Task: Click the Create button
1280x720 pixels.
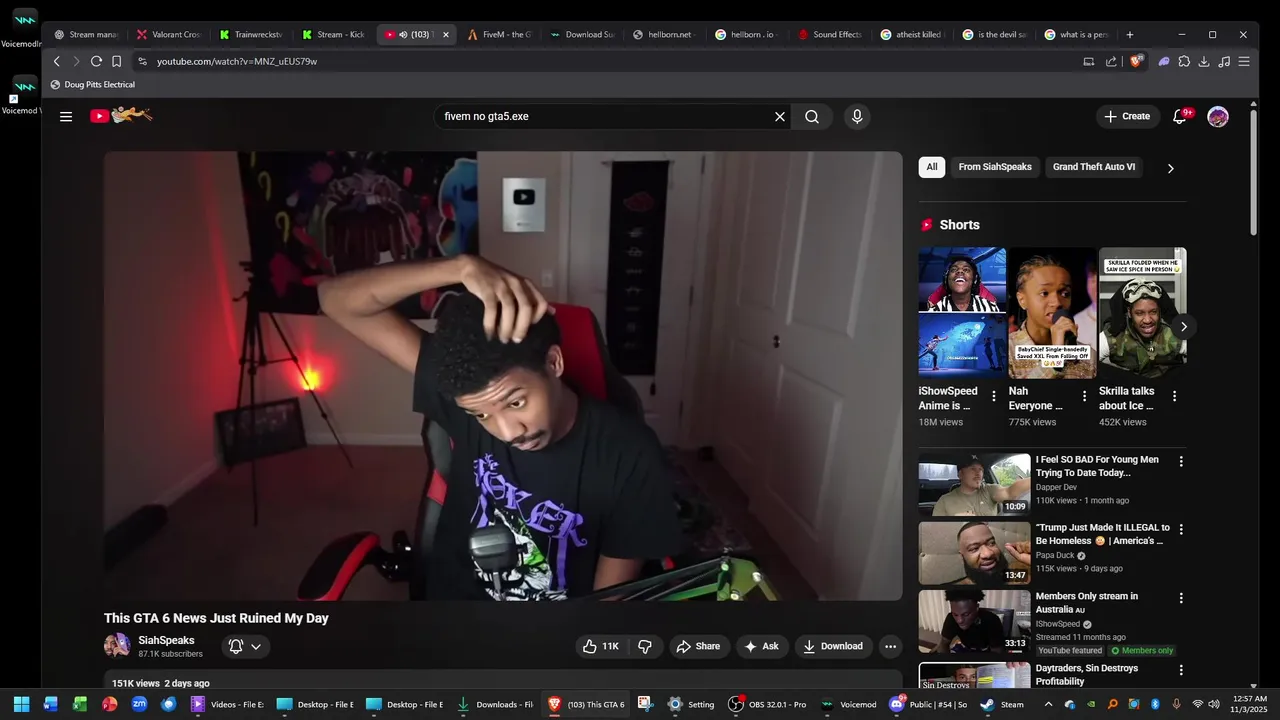Action: point(1128,116)
